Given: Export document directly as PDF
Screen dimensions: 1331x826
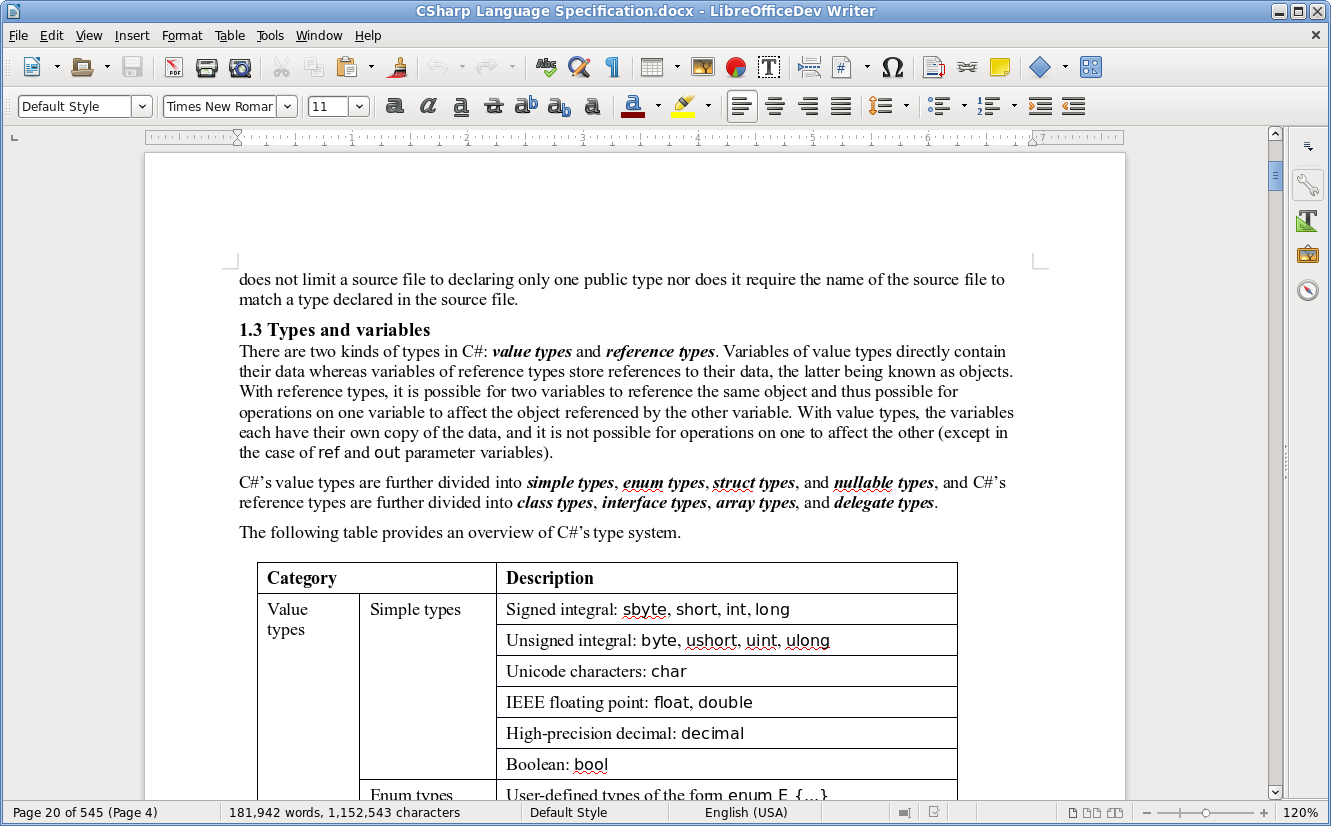Looking at the screenshot, I should point(174,68).
